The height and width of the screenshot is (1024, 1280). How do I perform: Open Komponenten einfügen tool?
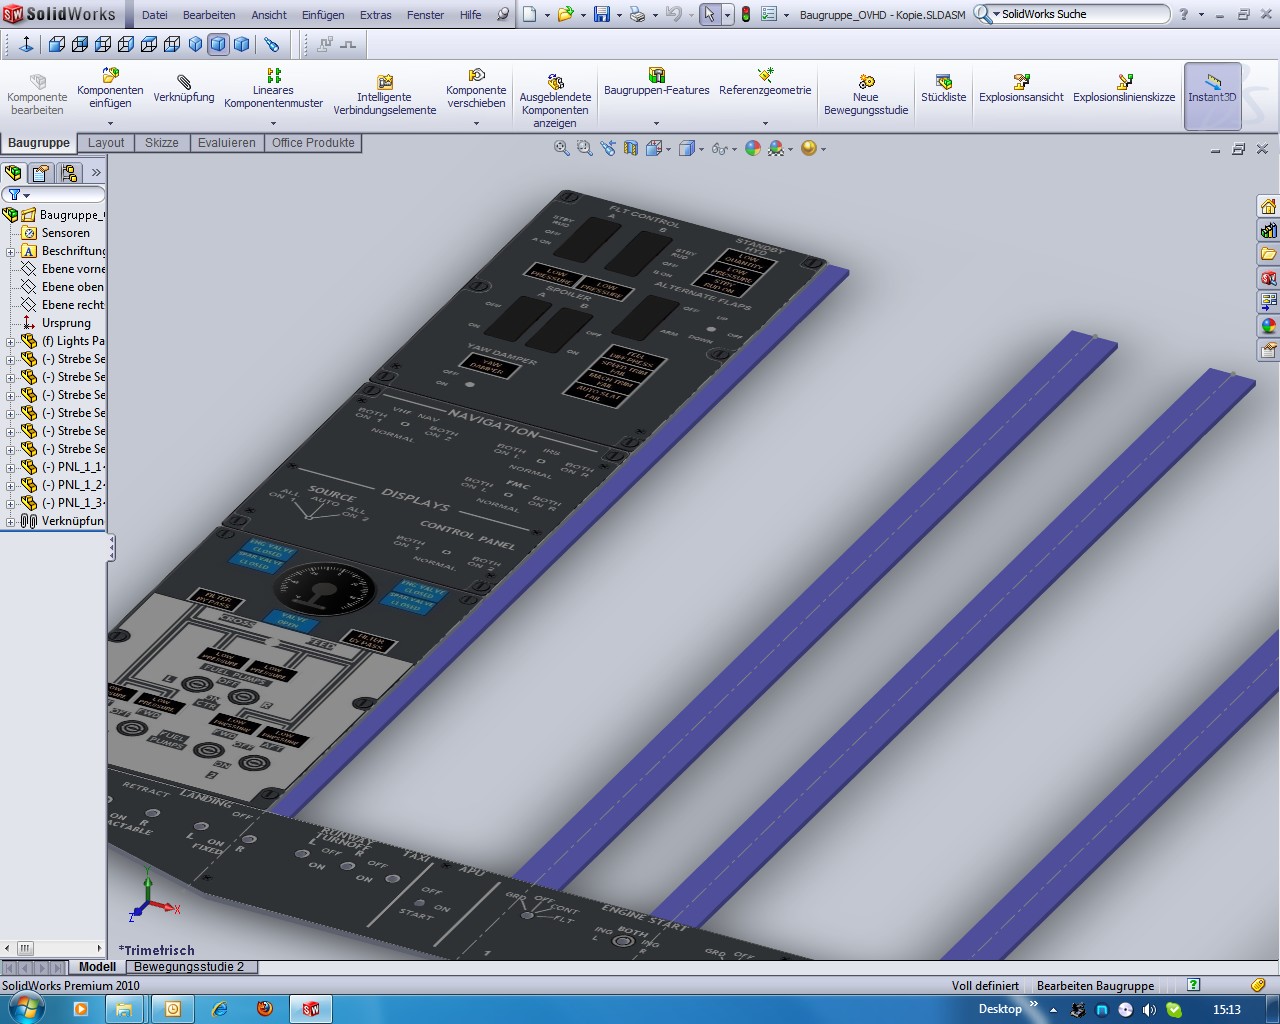(110, 76)
